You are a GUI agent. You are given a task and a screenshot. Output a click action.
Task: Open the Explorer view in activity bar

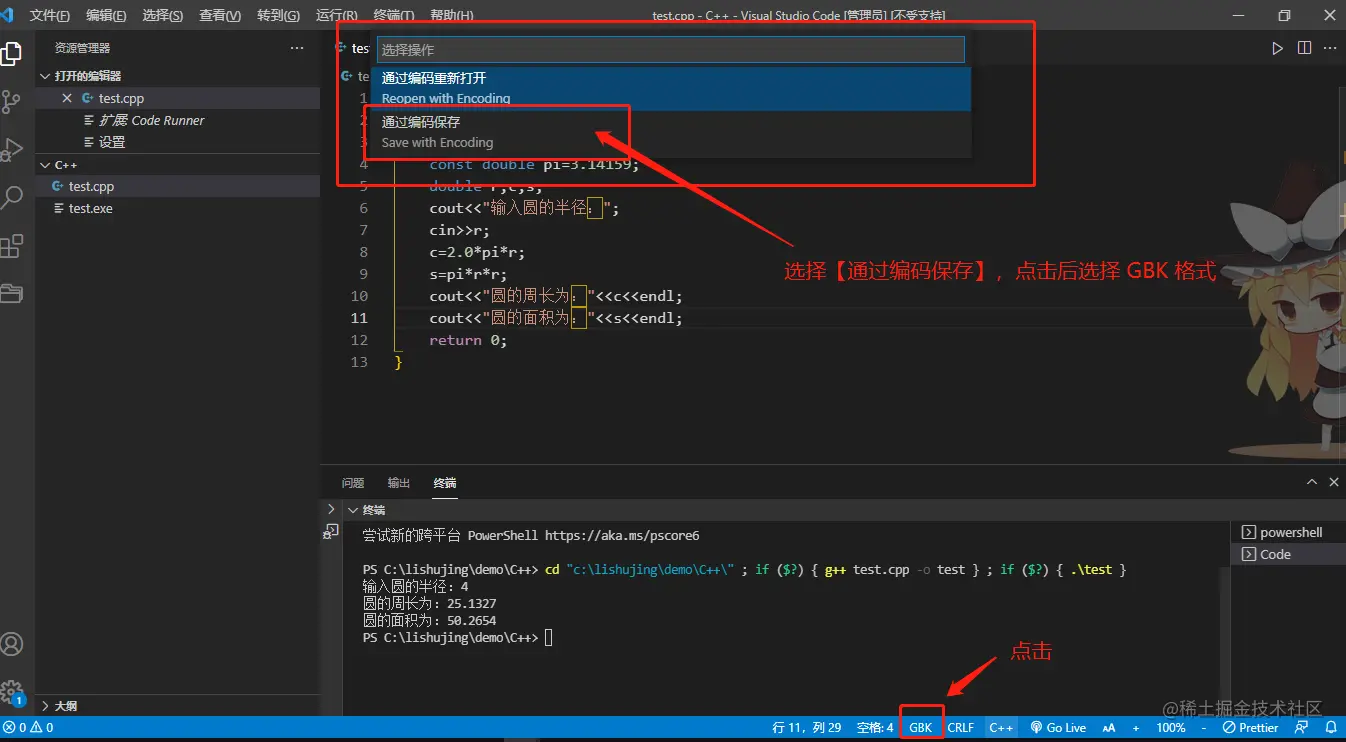11,53
